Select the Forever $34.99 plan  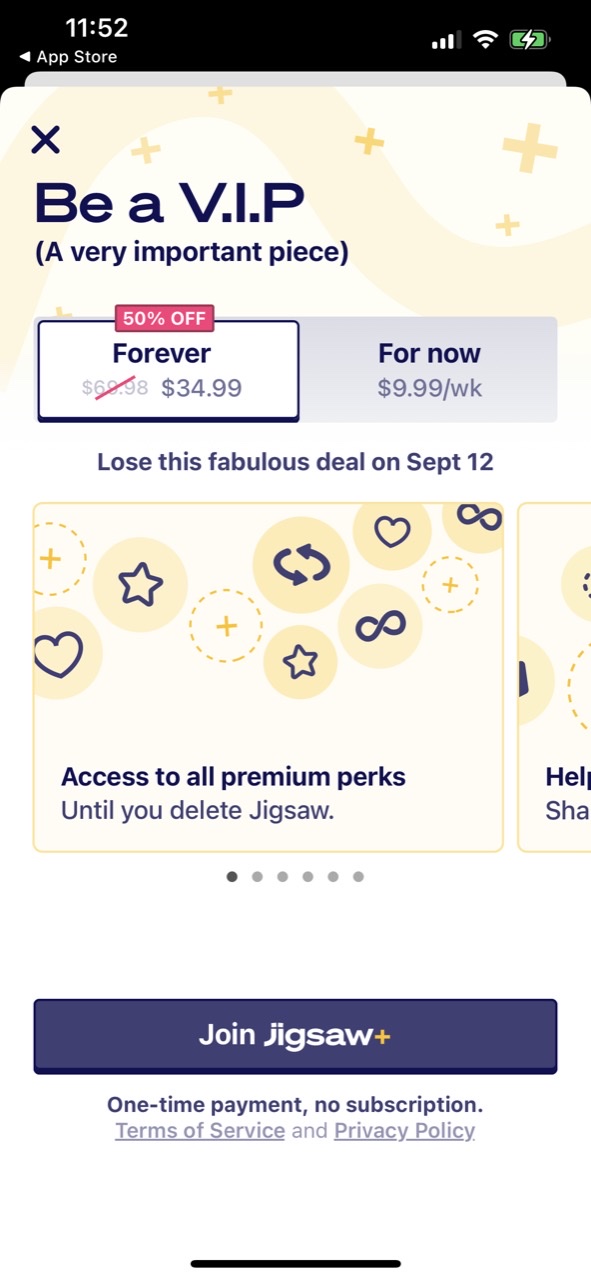tap(168, 370)
